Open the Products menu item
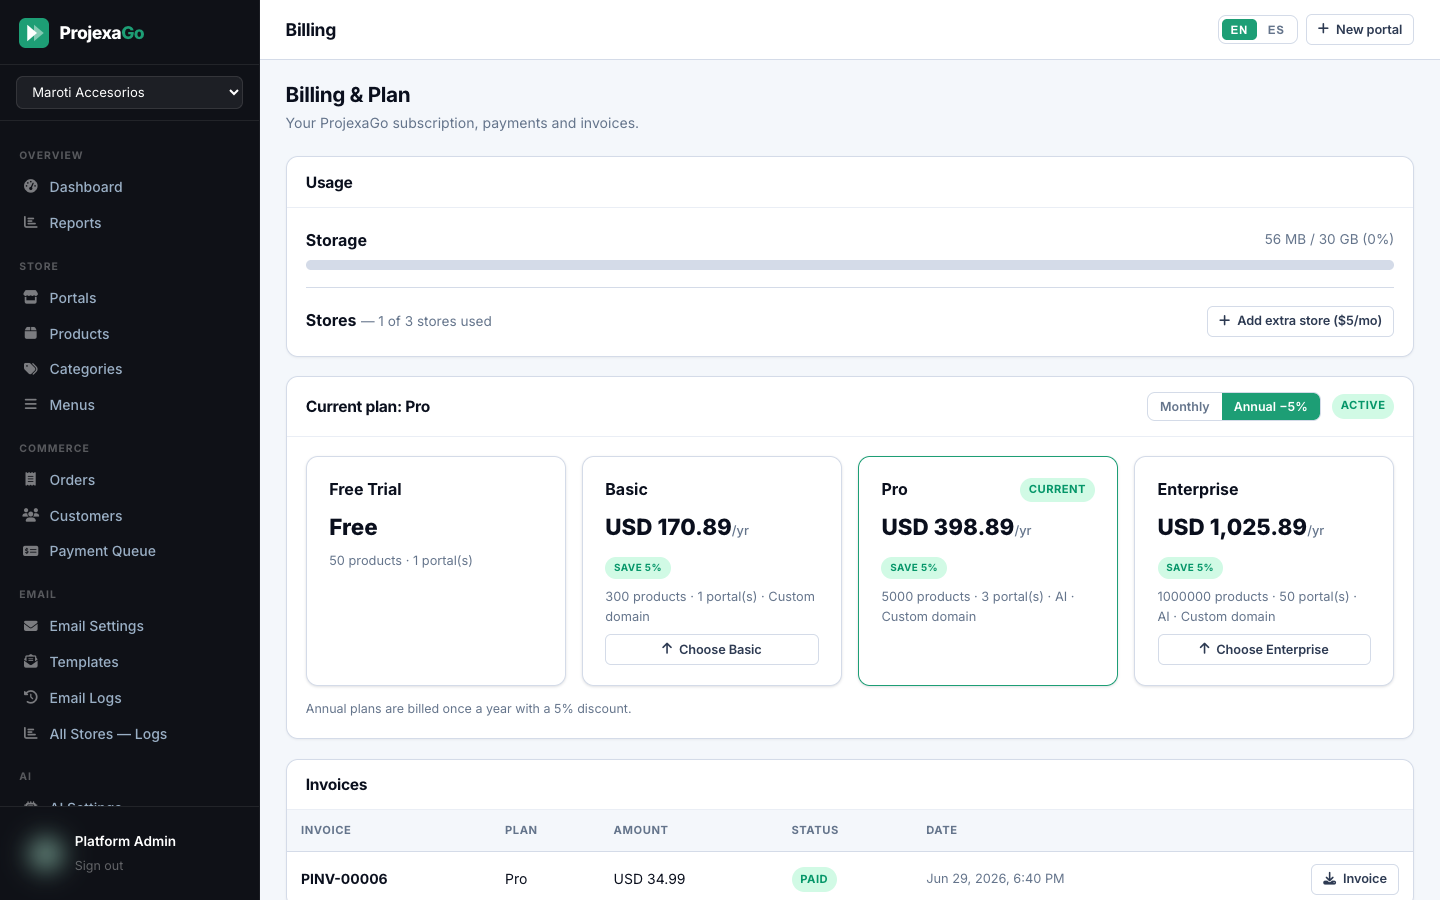 pyautogui.click(x=130, y=334)
